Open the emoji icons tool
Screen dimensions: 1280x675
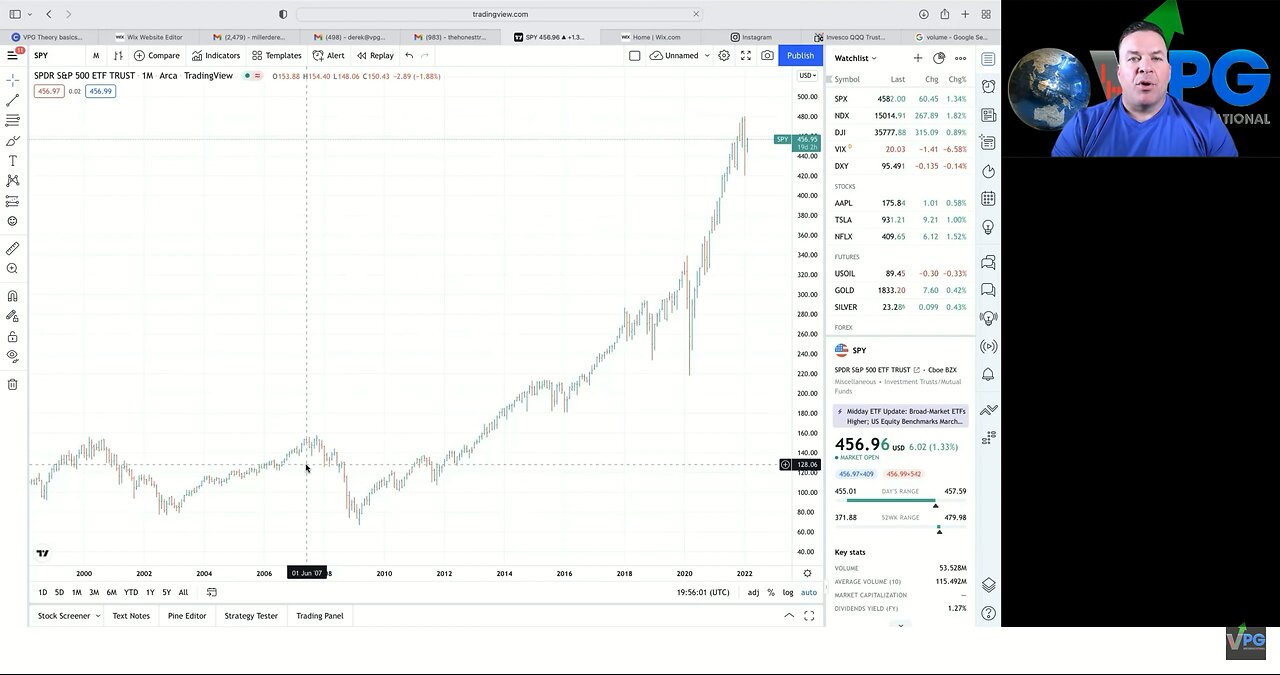pos(12,221)
